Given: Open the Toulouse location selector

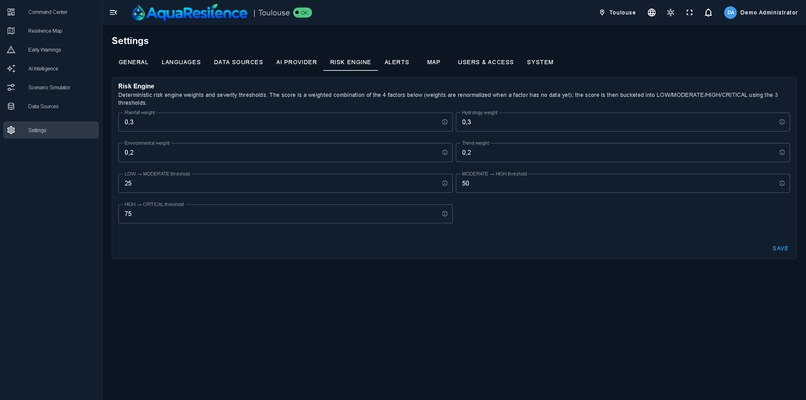Looking at the screenshot, I should click(617, 12).
